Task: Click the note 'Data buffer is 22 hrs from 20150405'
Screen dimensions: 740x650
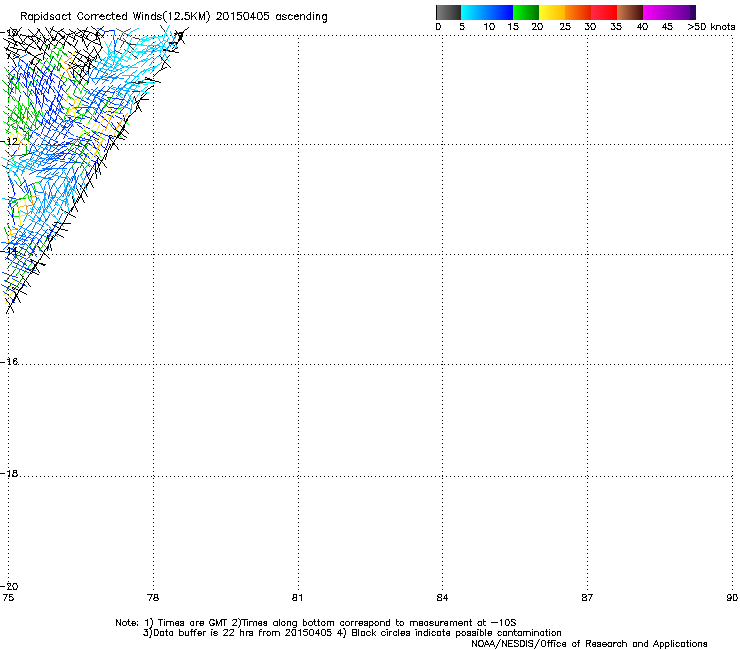Action: 243,633
